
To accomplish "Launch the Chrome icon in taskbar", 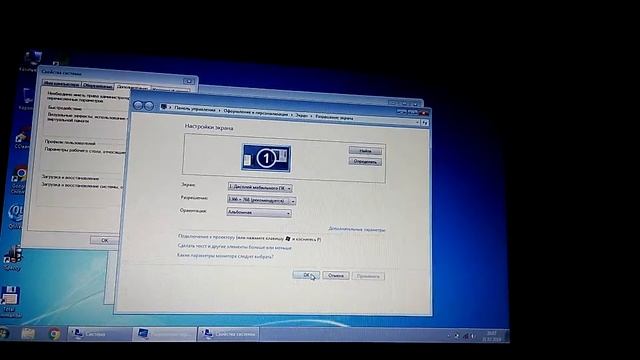I will click(54, 334).
